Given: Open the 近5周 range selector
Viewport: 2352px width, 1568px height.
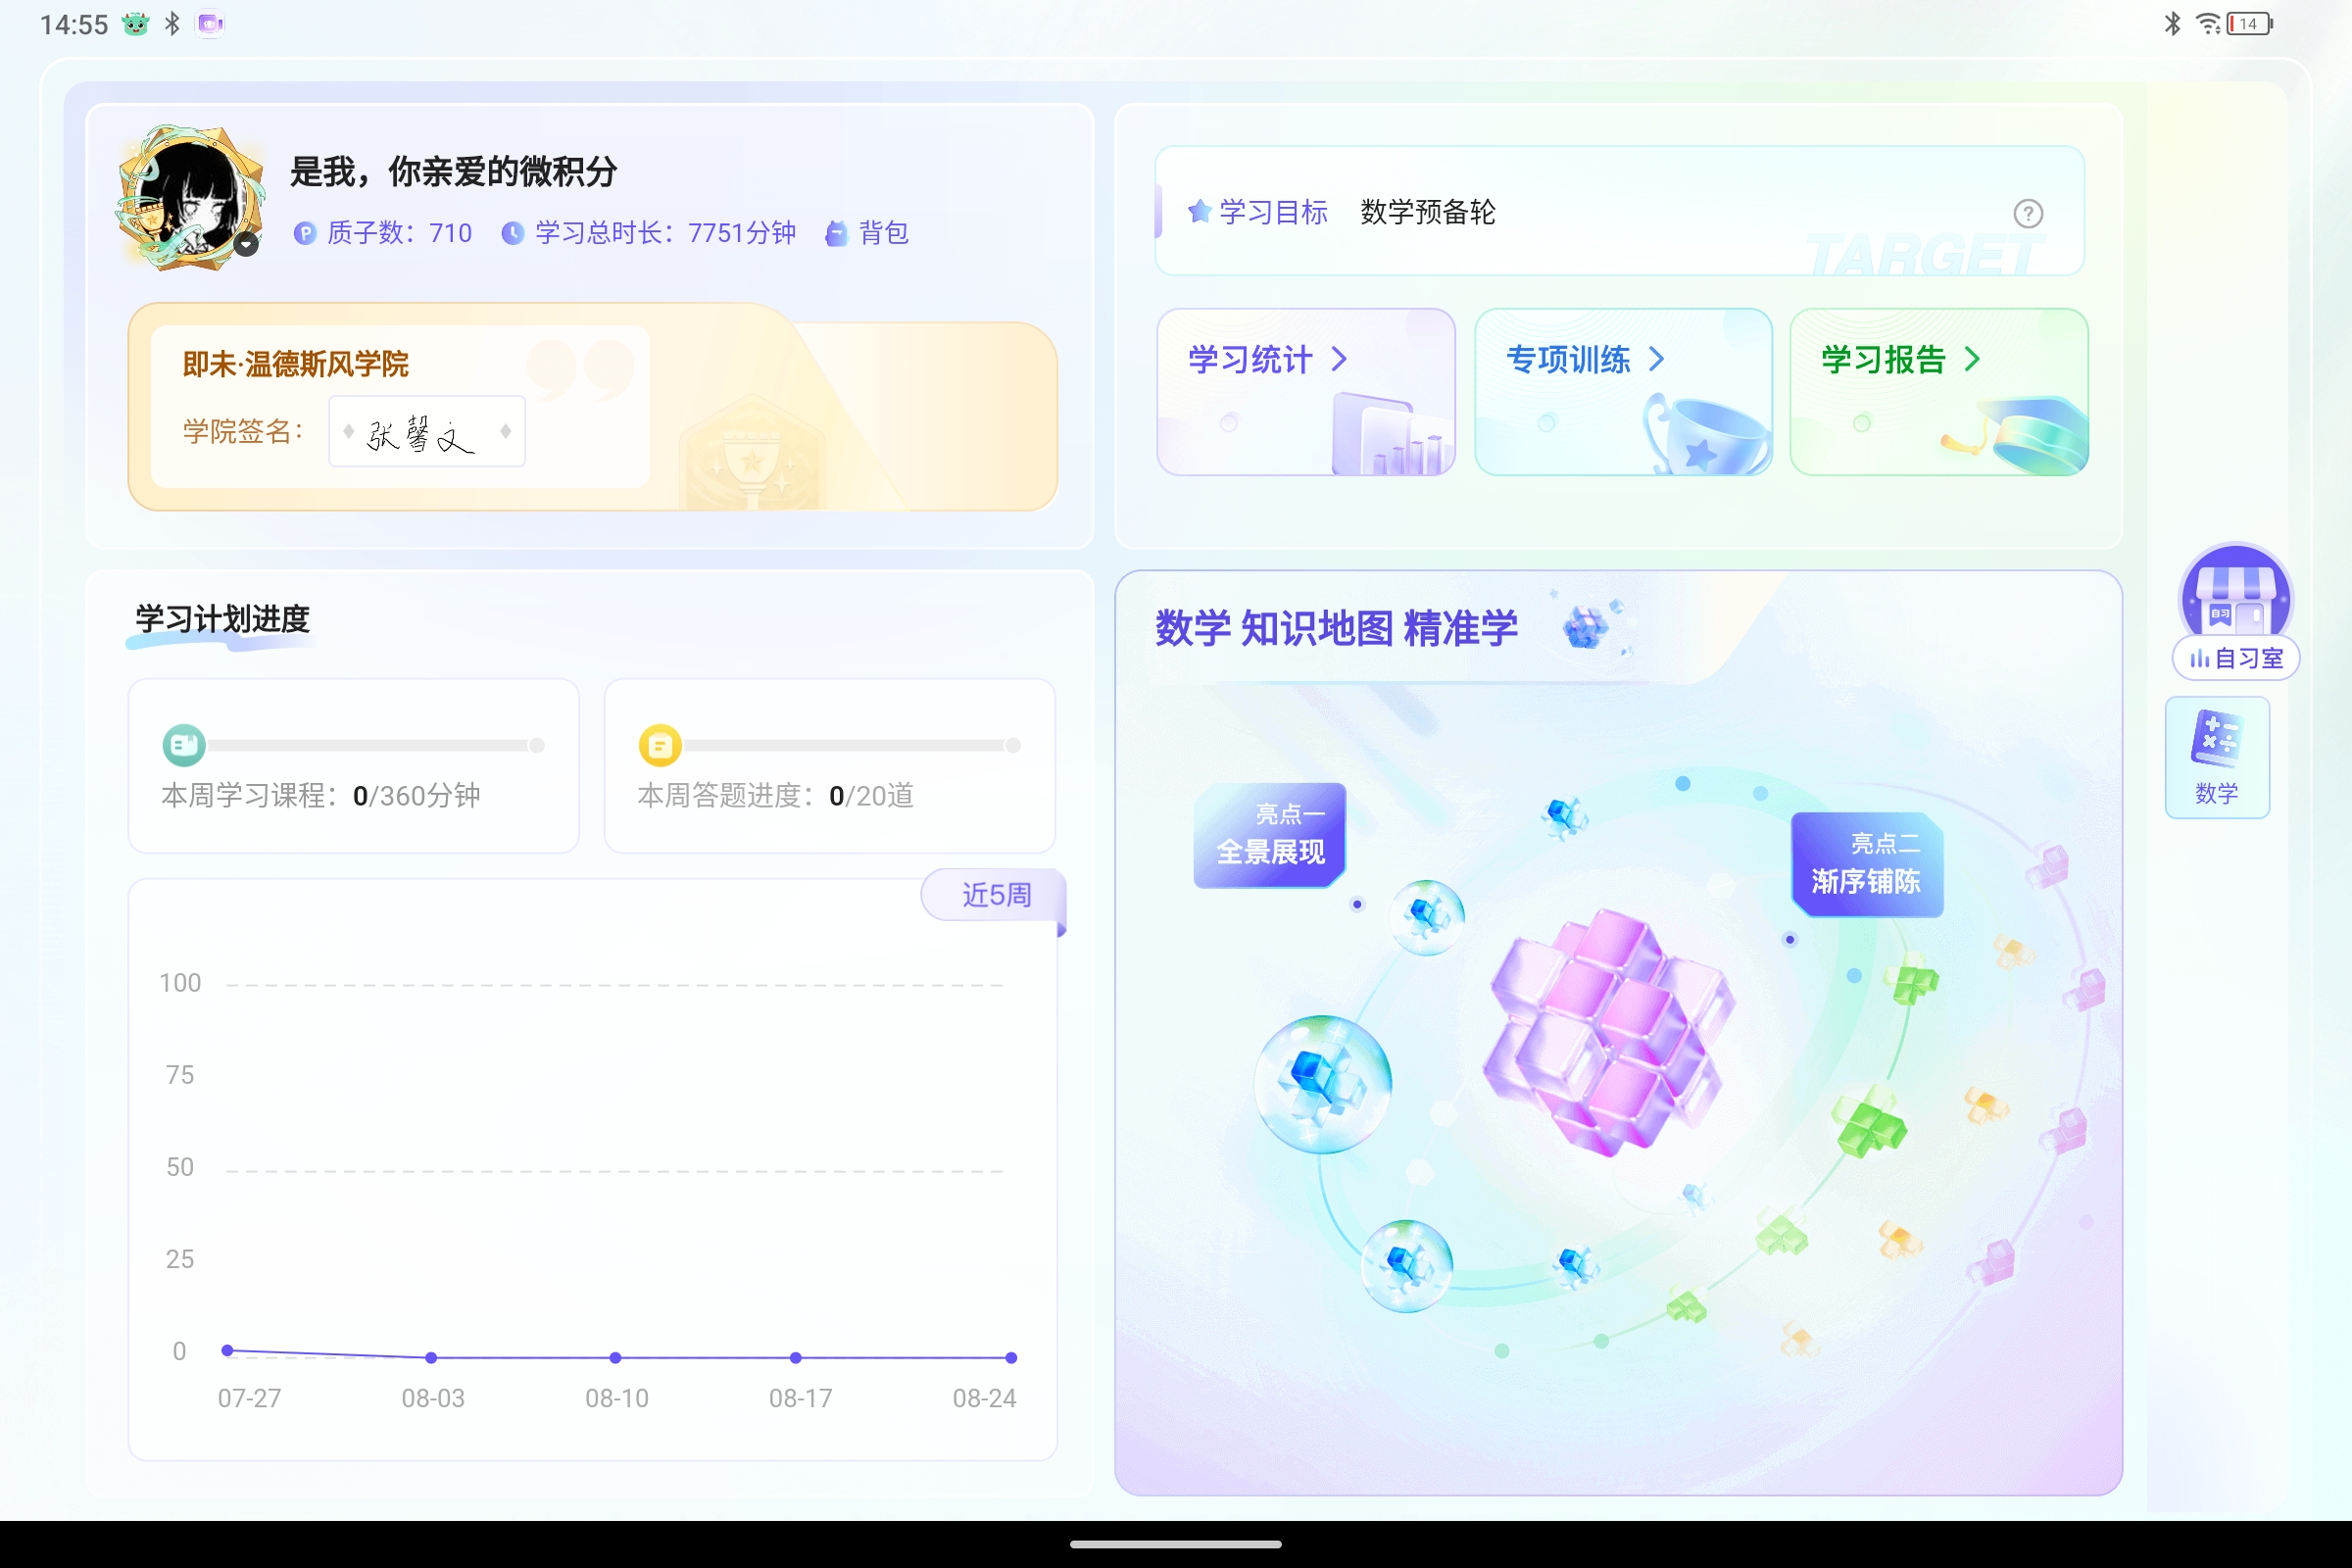Looking at the screenshot, I should pos(995,895).
